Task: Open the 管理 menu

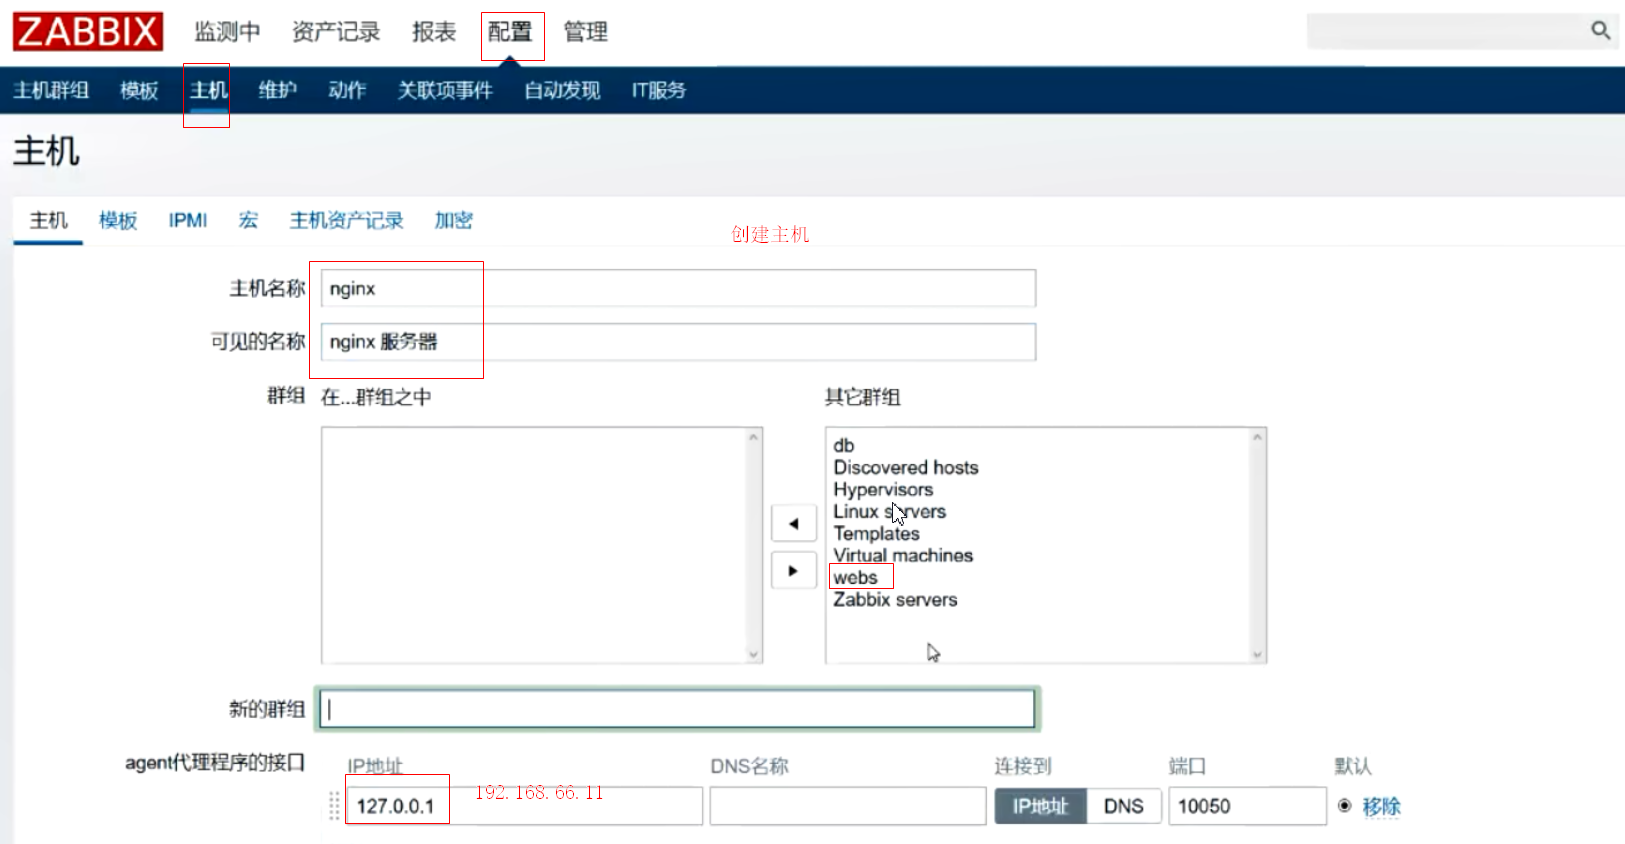Action: (586, 32)
